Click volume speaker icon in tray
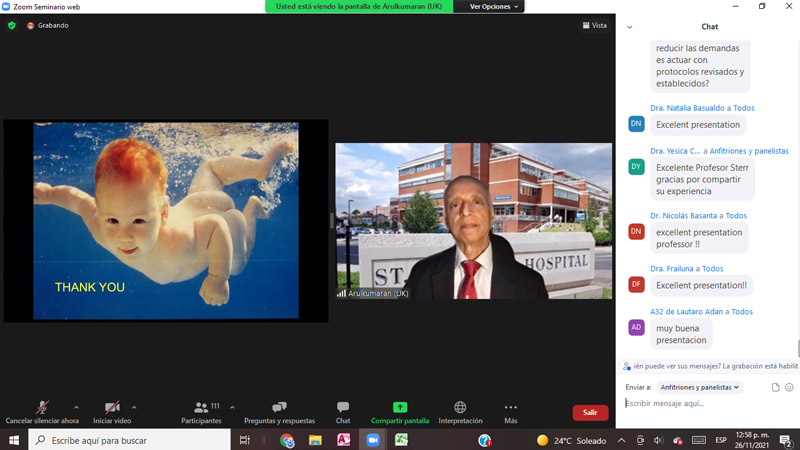 pyautogui.click(x=659, y=440)
